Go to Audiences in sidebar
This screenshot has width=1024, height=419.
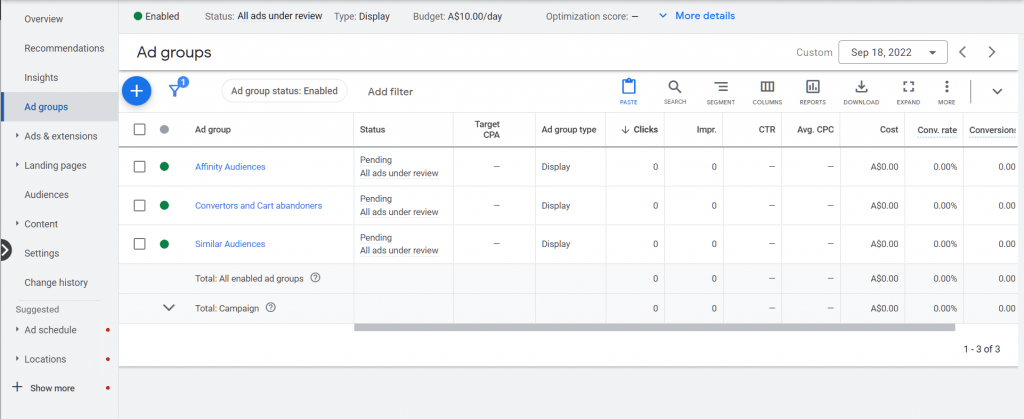tap(46, 195)
